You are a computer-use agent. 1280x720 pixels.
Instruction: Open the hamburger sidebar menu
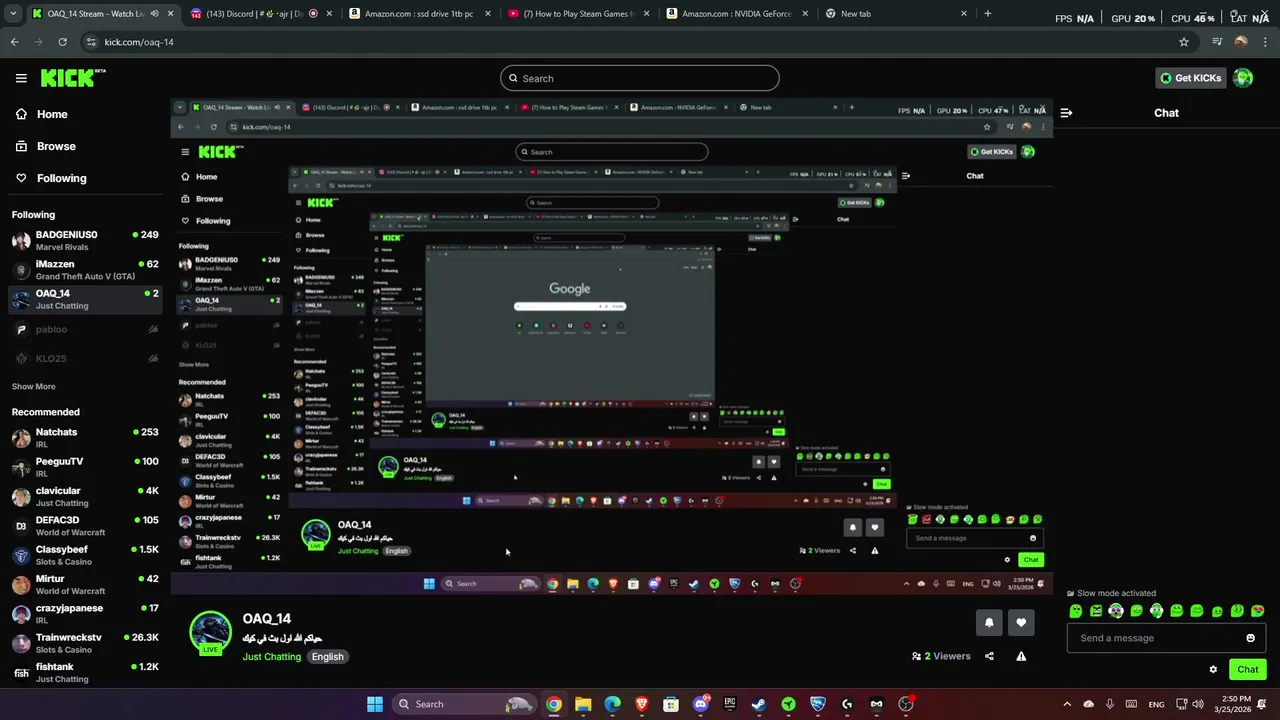click(x=21, y=78)
